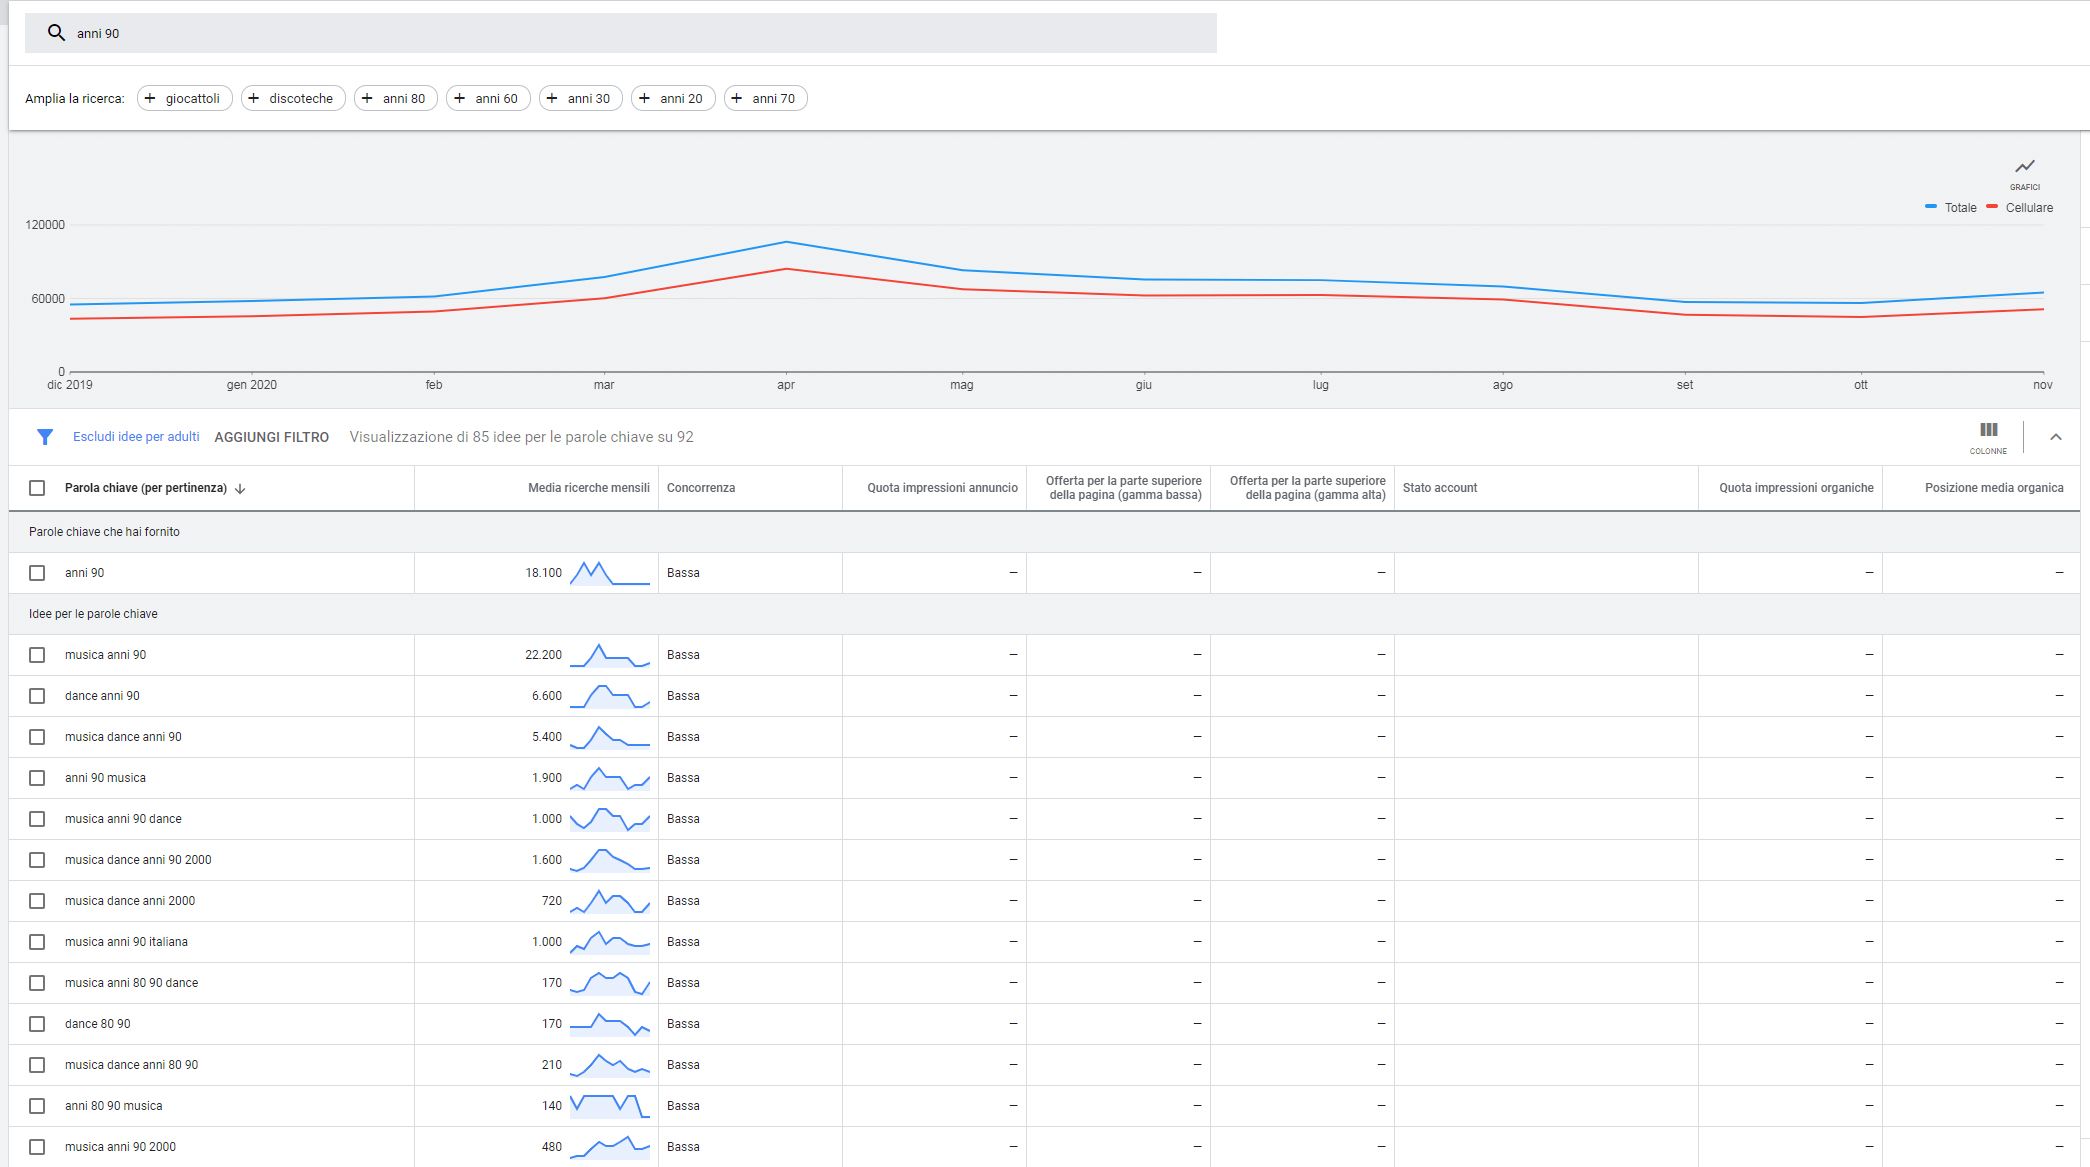Click AGGIUNGI FILTRO
Screen dimensions: 2090x1167
(272, 437)
